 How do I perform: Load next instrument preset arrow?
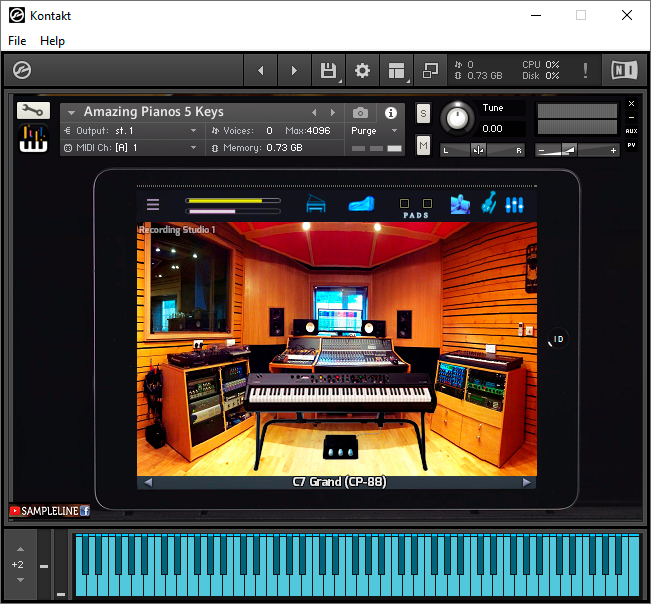tap(333, 112)
